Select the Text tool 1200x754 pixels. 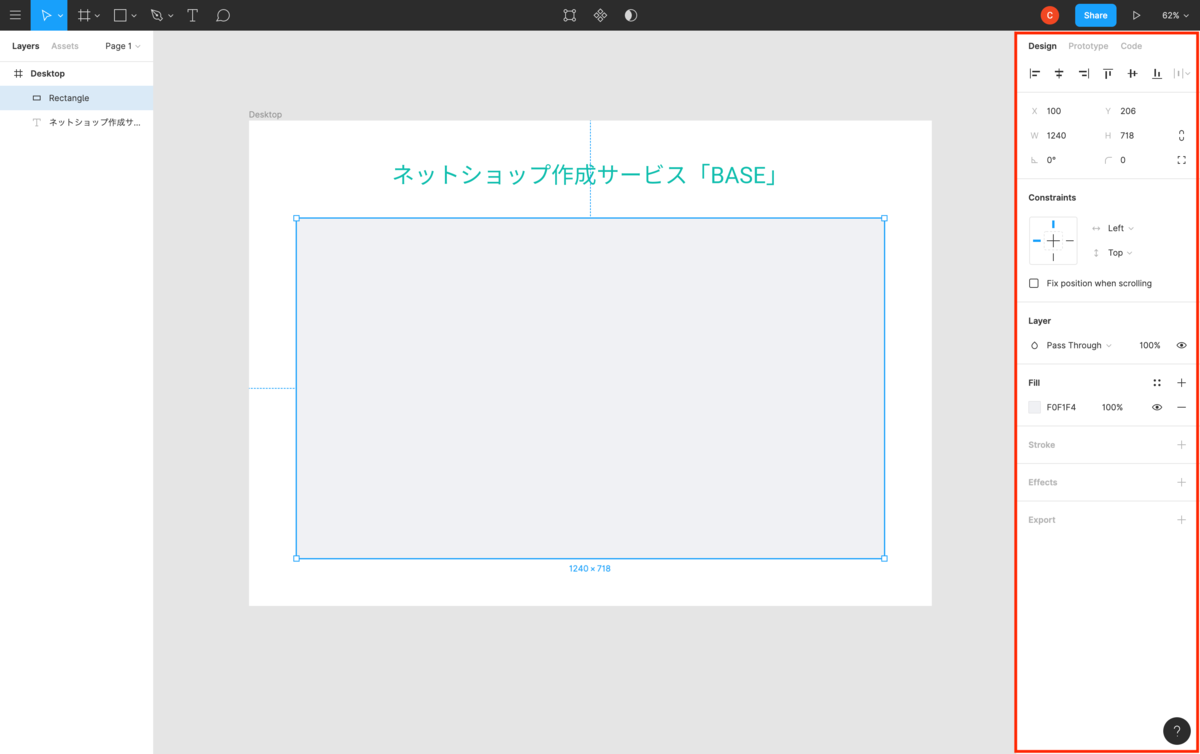coord(192,15)
